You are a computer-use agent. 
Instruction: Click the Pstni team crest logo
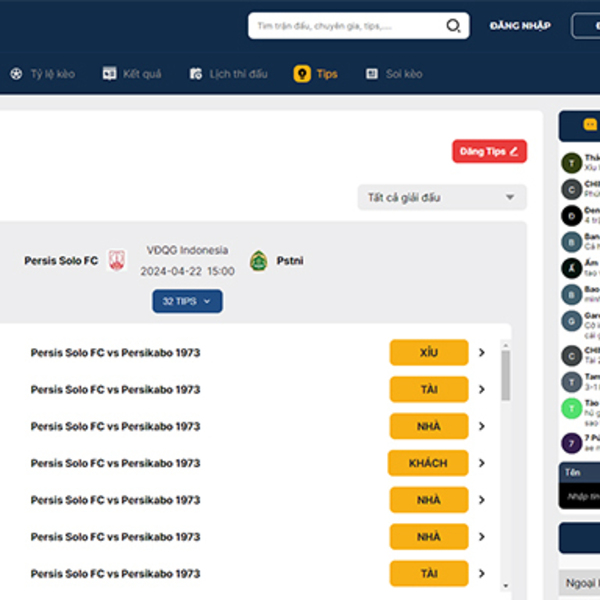258,261
